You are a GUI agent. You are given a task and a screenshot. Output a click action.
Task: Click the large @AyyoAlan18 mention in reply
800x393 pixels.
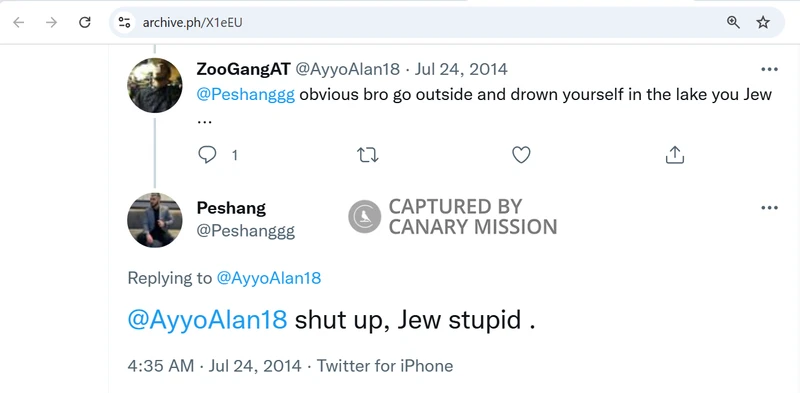tap(207, 320)
